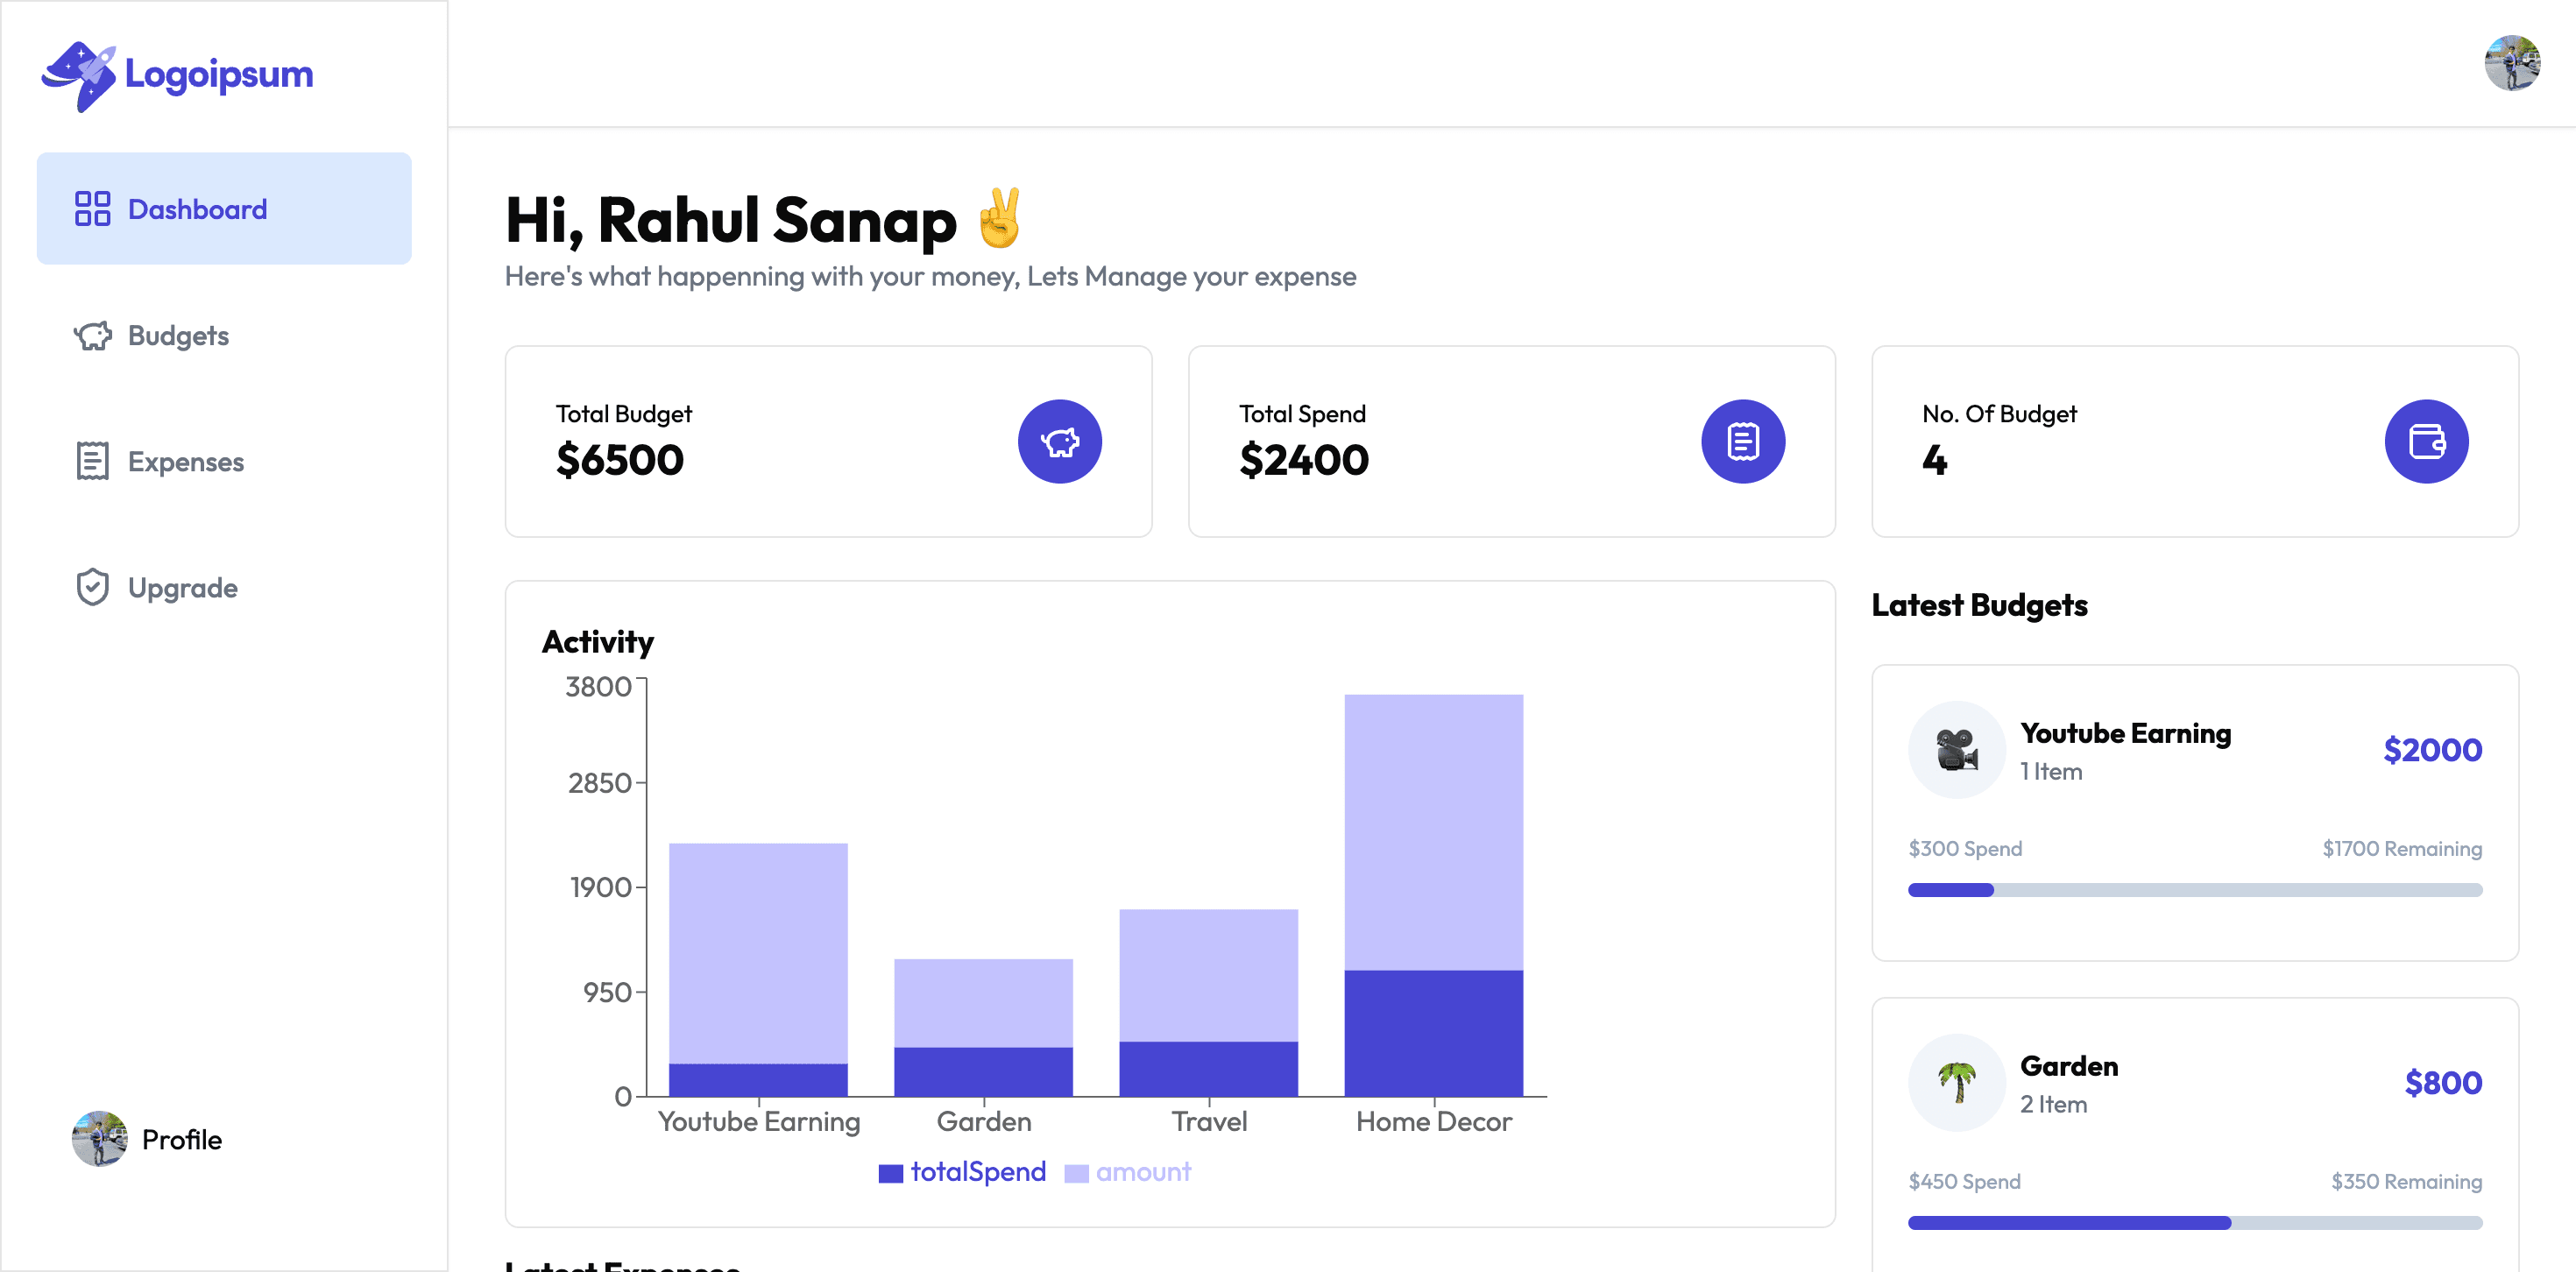Open the Dashboard section
The image size is (2576, 1272).
(x=196, y=208)
